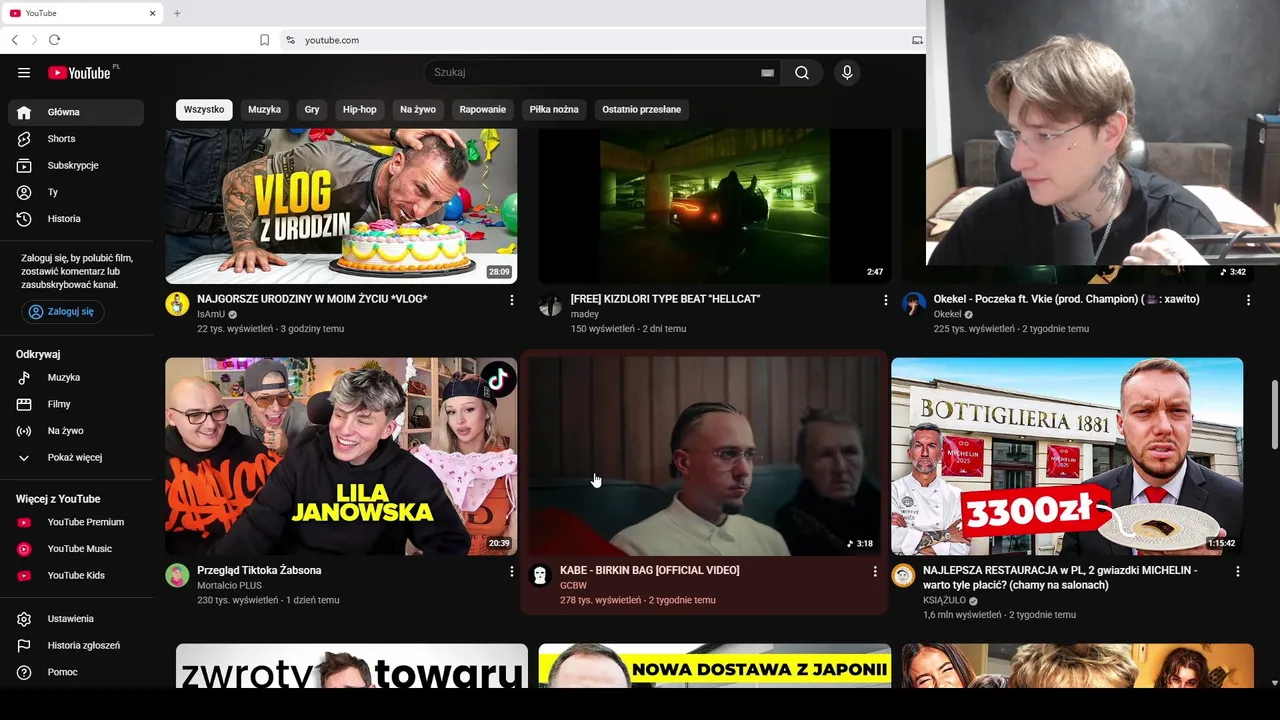Go back in the browser
Image resolution: width=1280 pixels, height=720 pixels.
point(15,40)
